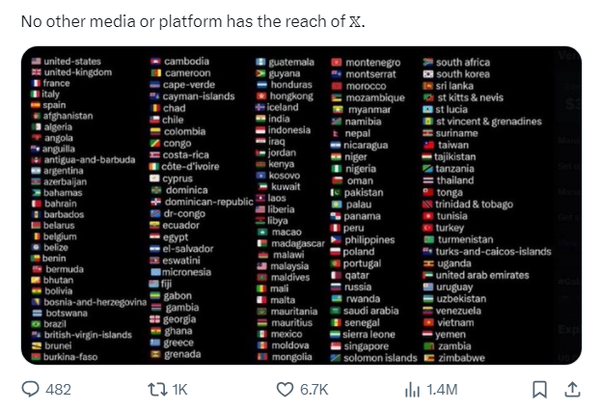Like the post with heart icon
This screenshot has height=411, width=600.
coord(285,390)
